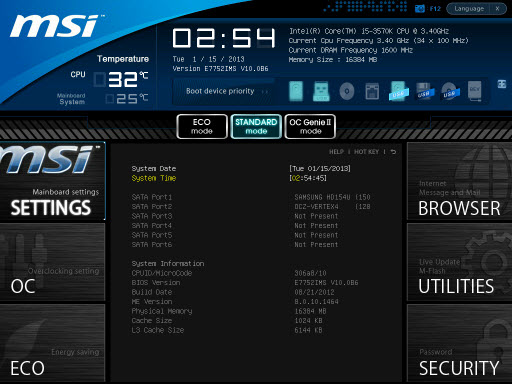Select the CD/DVD disc boot device icon

(x=347, y=91)
